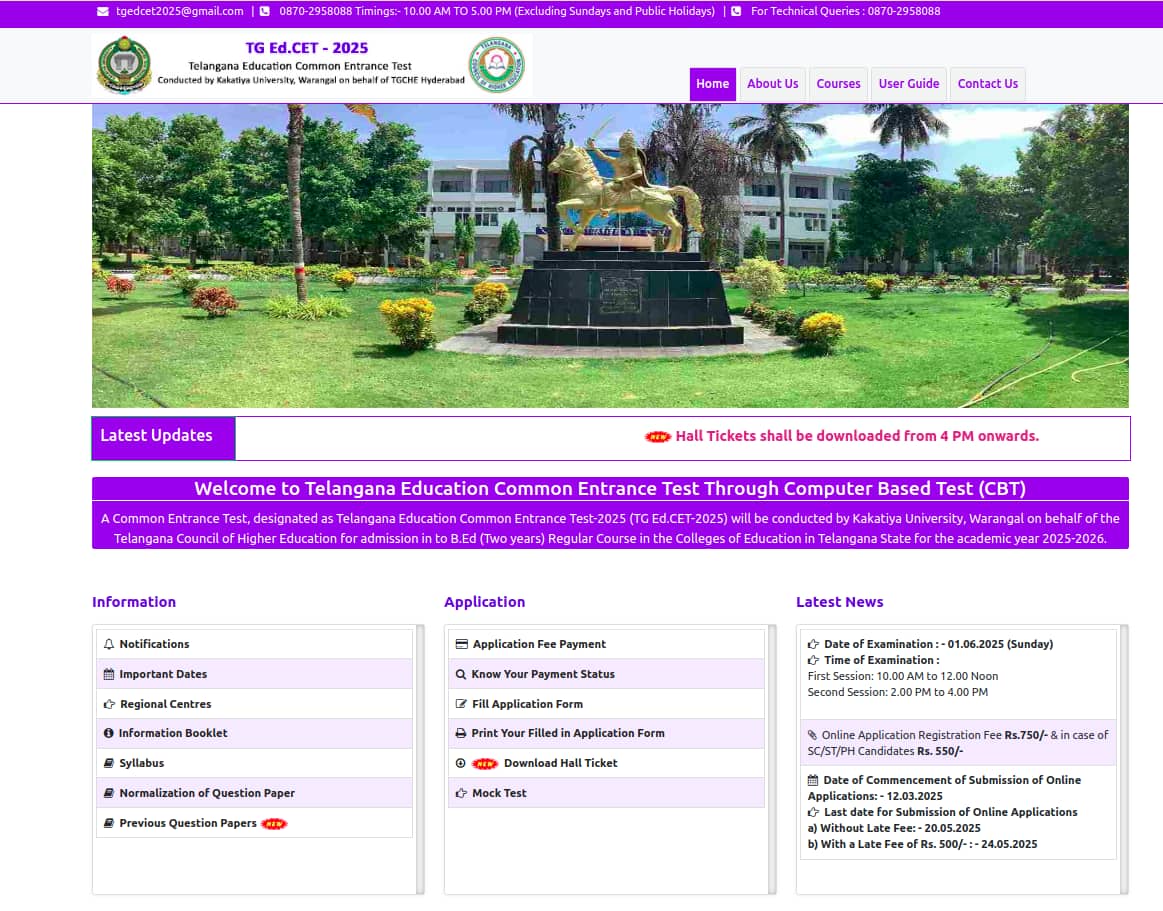
Task: Click the envelope email icon in top bar
Action: coord(102,11)
